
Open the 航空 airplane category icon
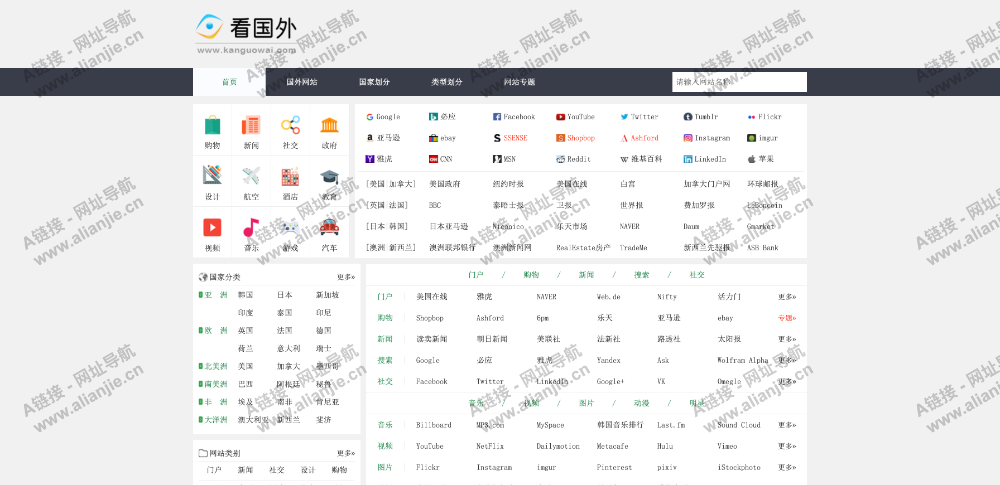pos(251,175)
